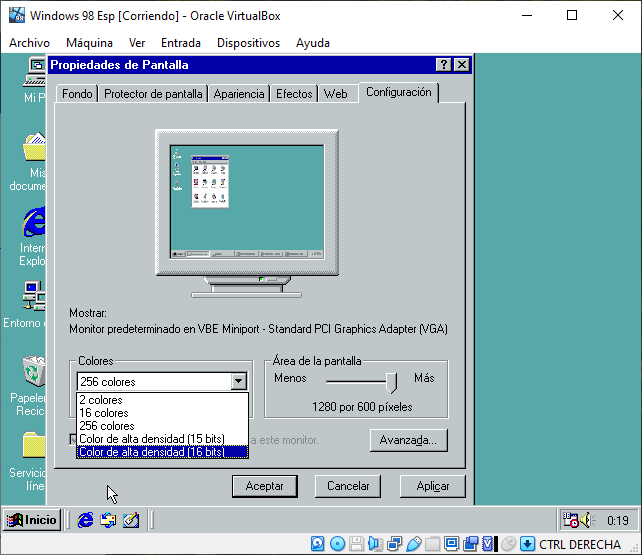Click the CTRL DERECHA host key label
642x555 pixels.
point(580,544)
